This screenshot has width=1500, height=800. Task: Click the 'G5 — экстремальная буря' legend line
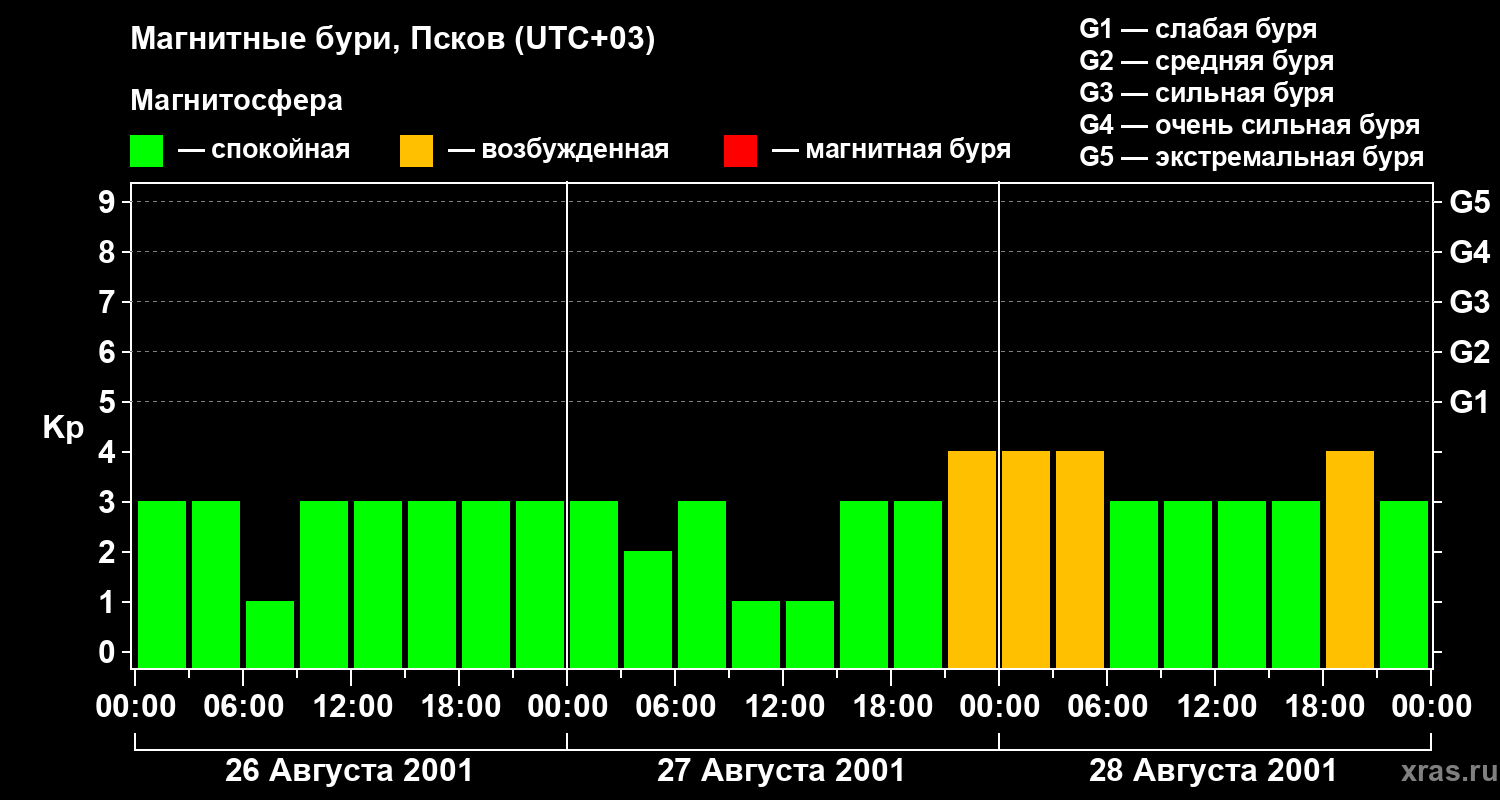click(x=1251, y=157)
